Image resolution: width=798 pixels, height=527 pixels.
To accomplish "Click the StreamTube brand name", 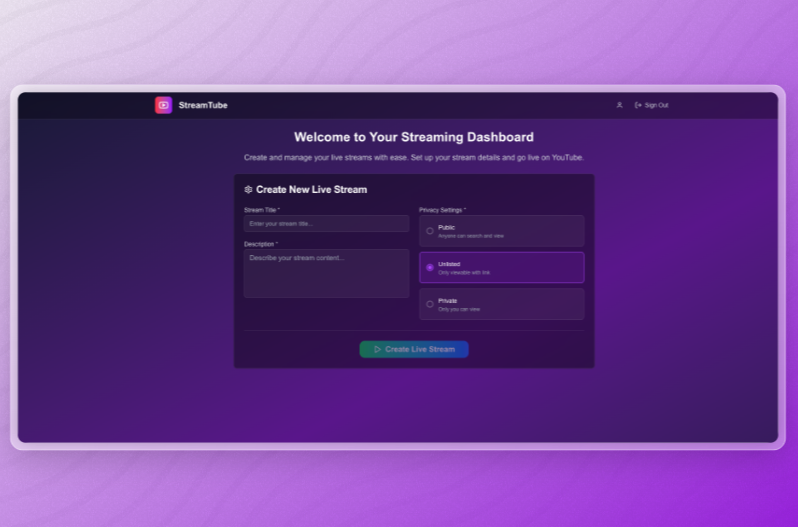I will coord(203,105).
